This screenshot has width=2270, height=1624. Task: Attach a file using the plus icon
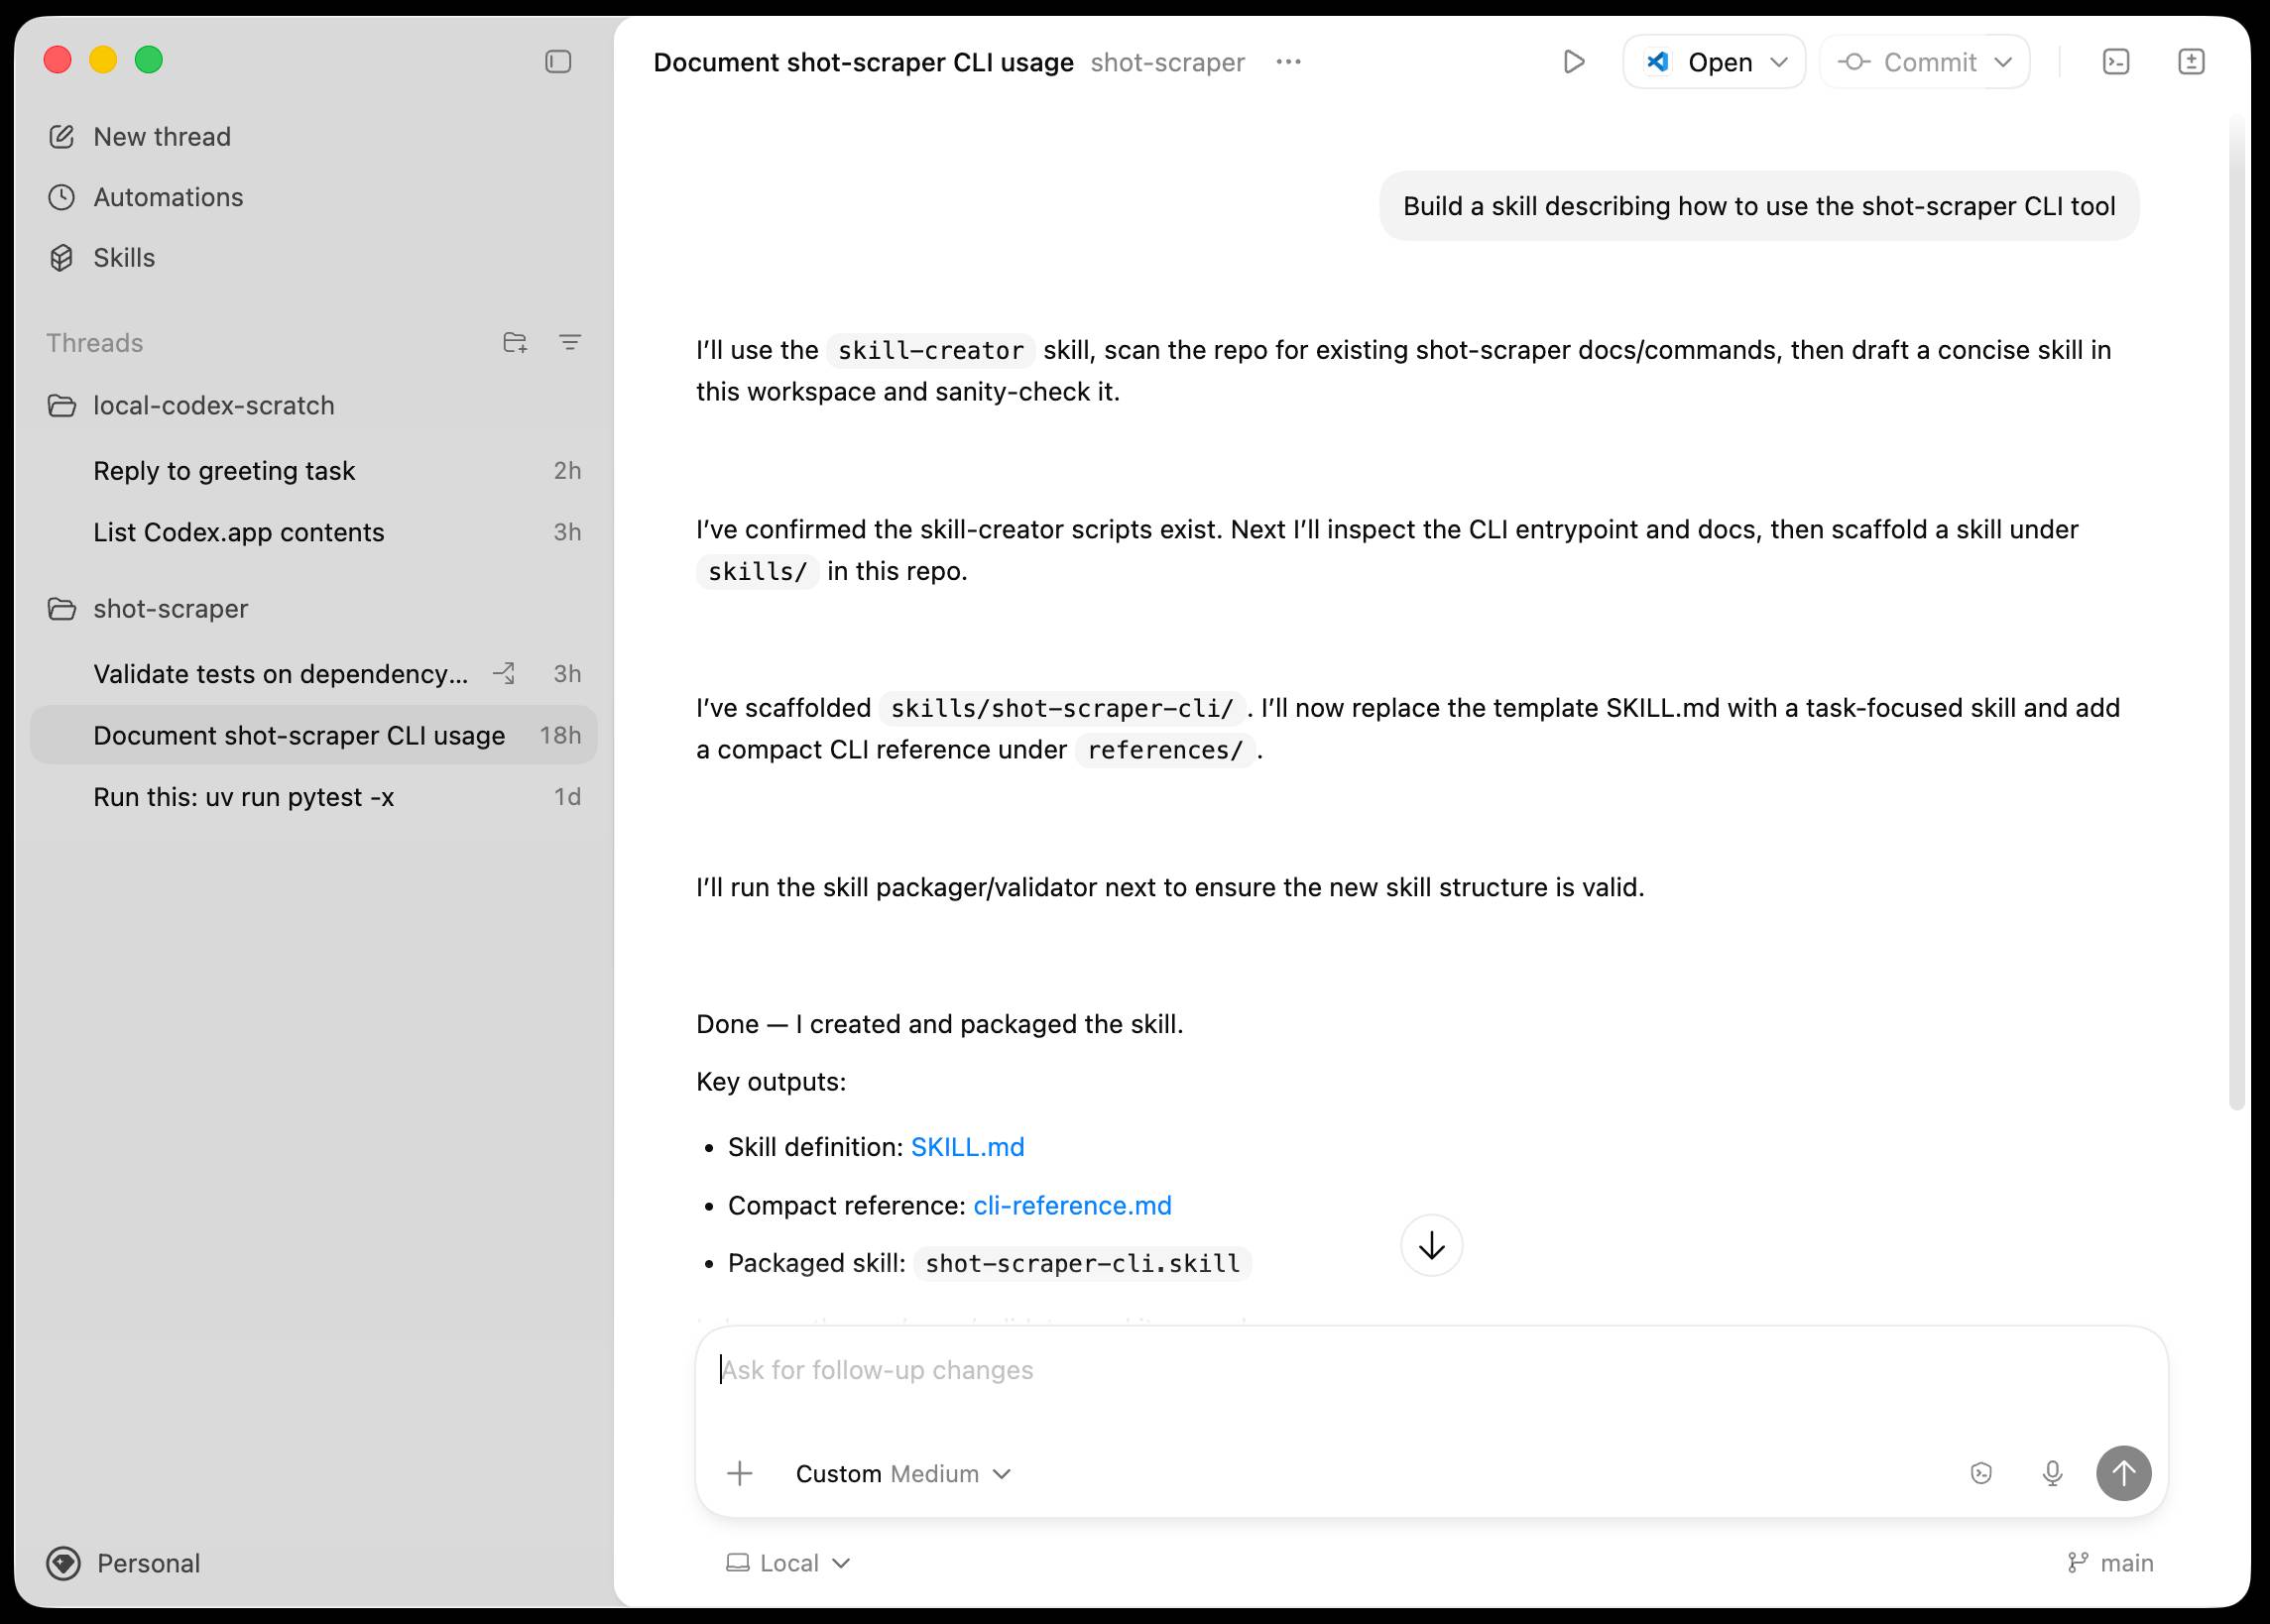pyautogui.click(x=740, y=1473)
